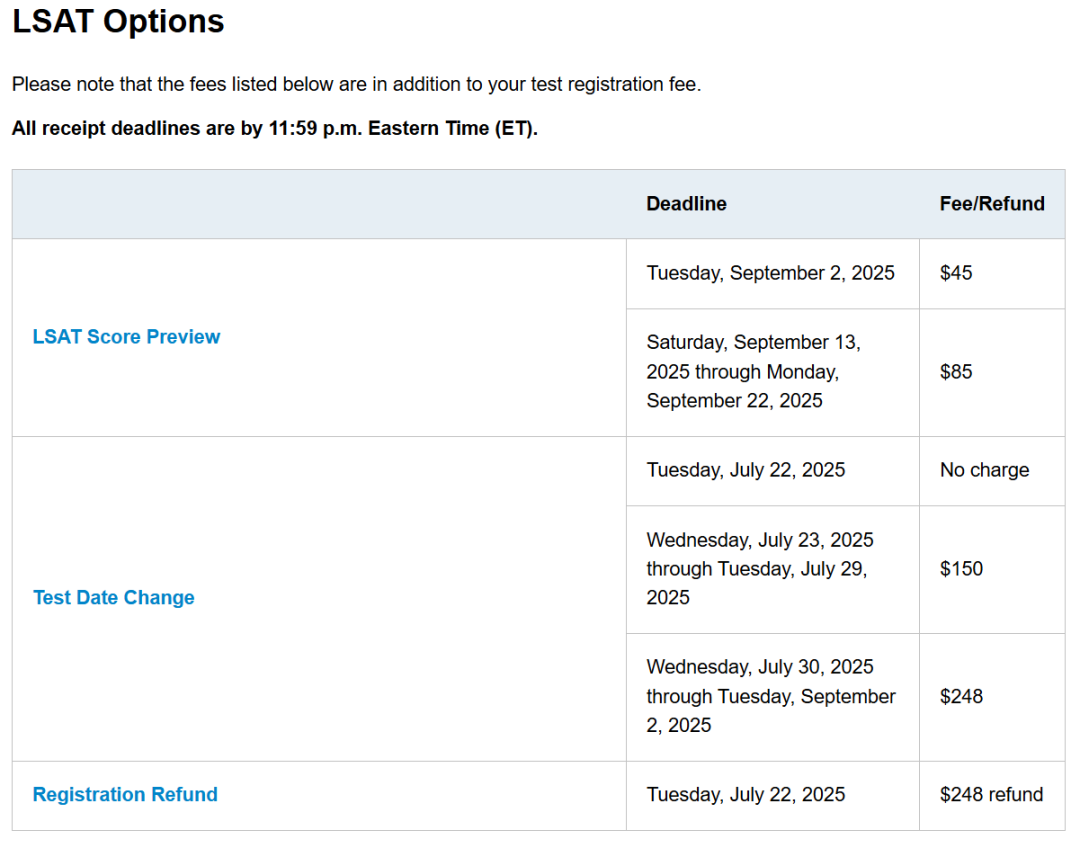Click Registration Refund's Tuesday, July 22 deadline
The image size is (1080, 848).
pos(745,795)
